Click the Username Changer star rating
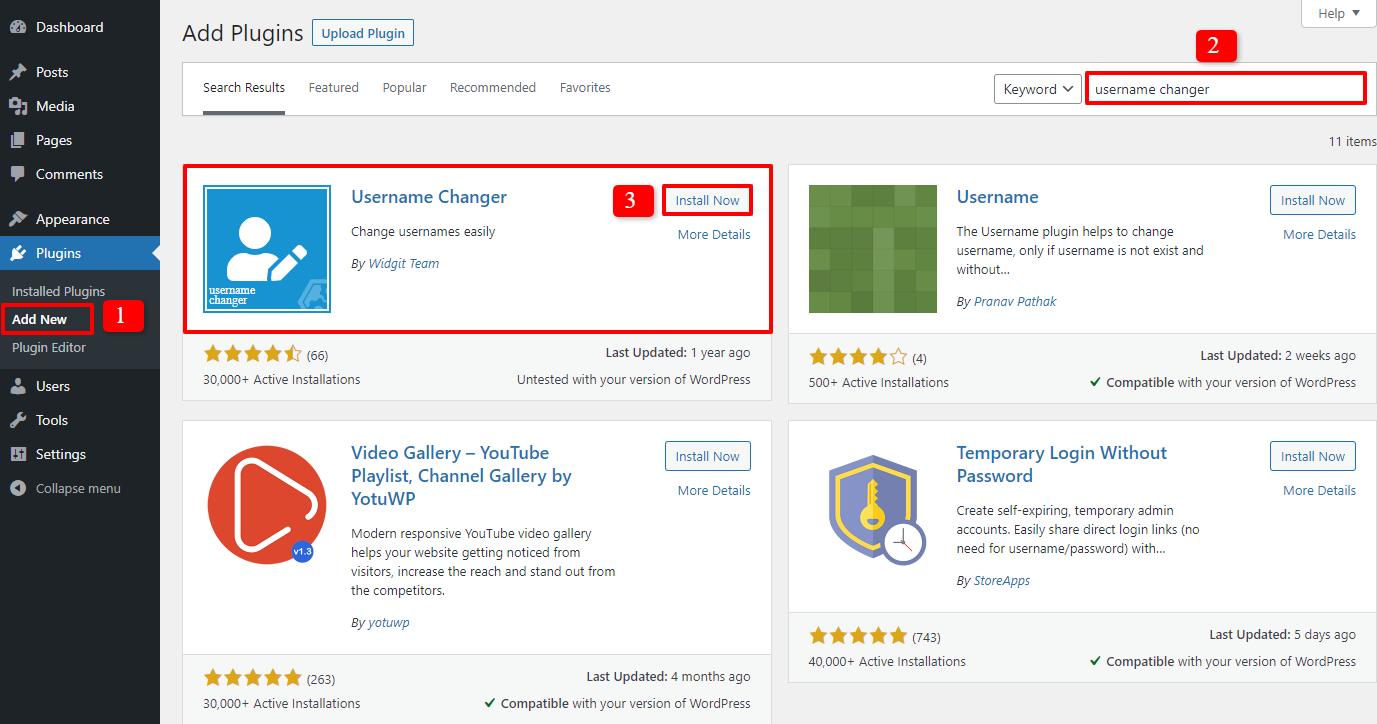Viewport: 1377px width, 724px height. click(252, 354)
